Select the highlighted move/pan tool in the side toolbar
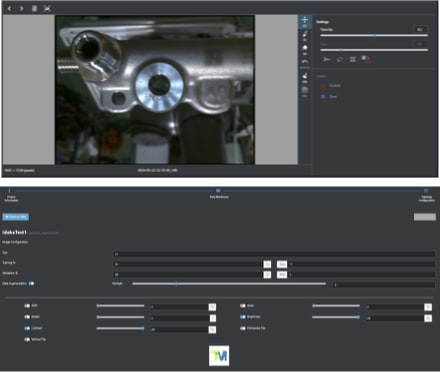The image size is (440, 372). (305, 22)
